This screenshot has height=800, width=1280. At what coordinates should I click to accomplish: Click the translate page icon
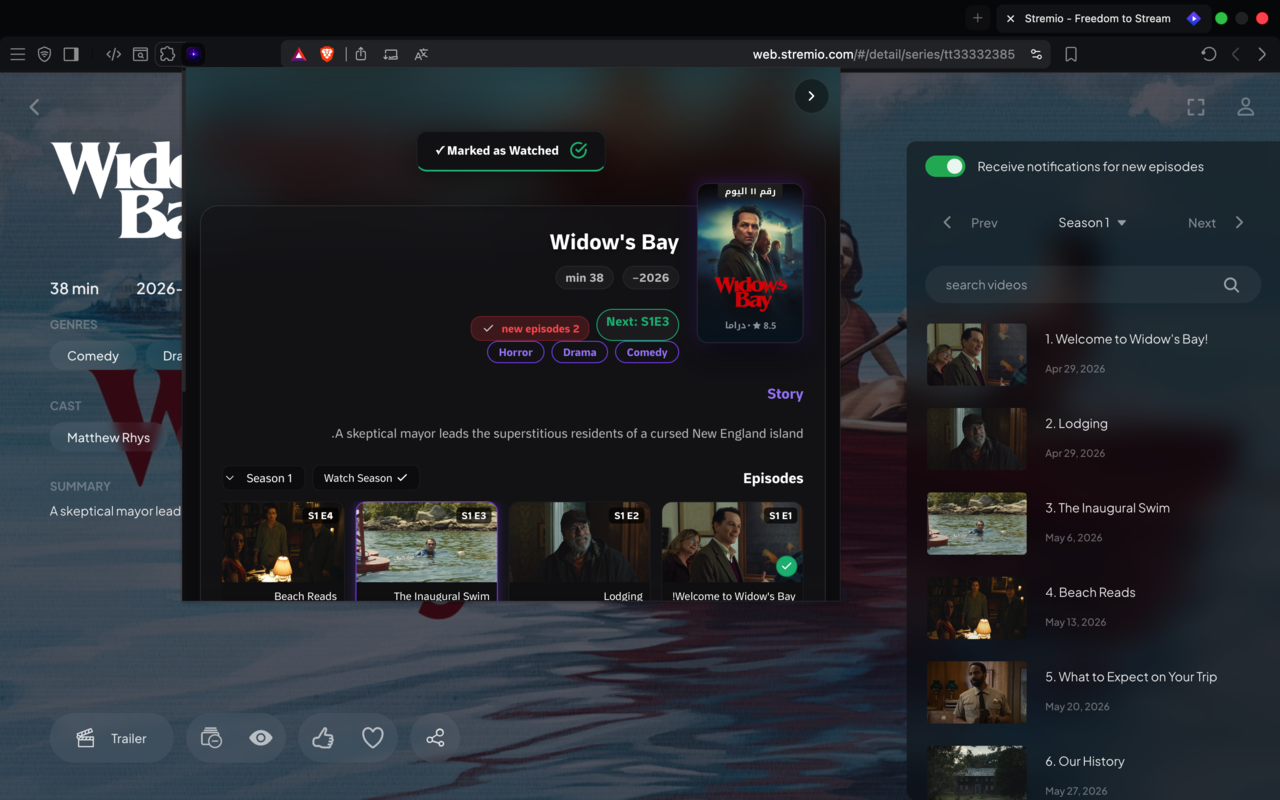click(421, 54)
